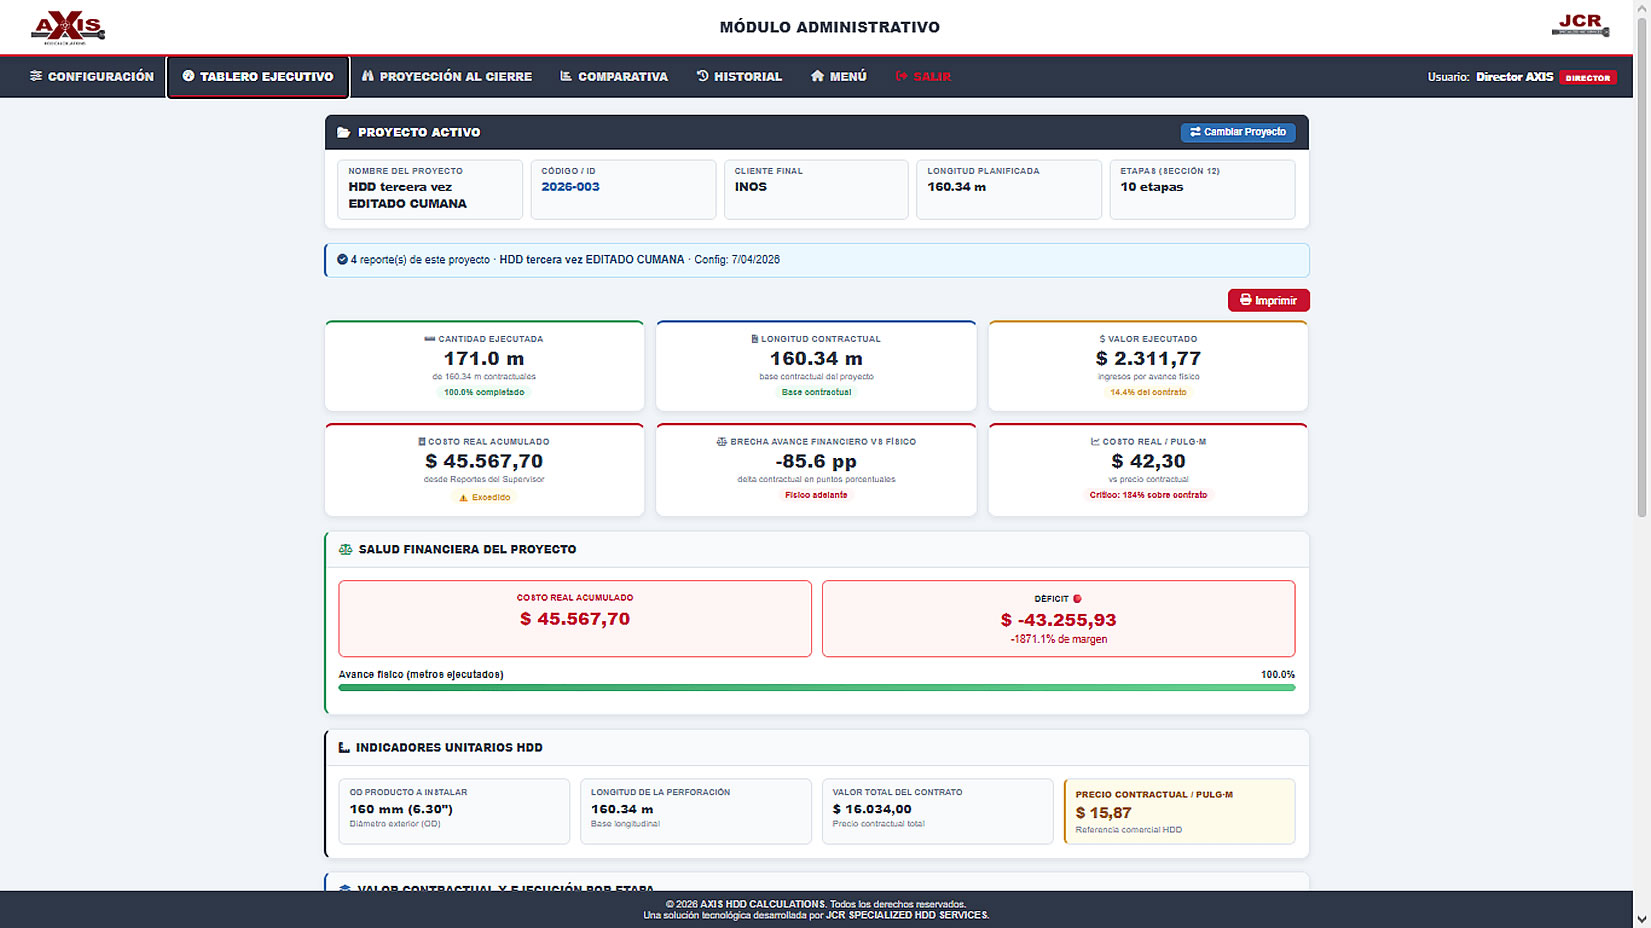1651x928 pixels.
Task: Click project code 2026-003 link
Action: pos(570,187)
